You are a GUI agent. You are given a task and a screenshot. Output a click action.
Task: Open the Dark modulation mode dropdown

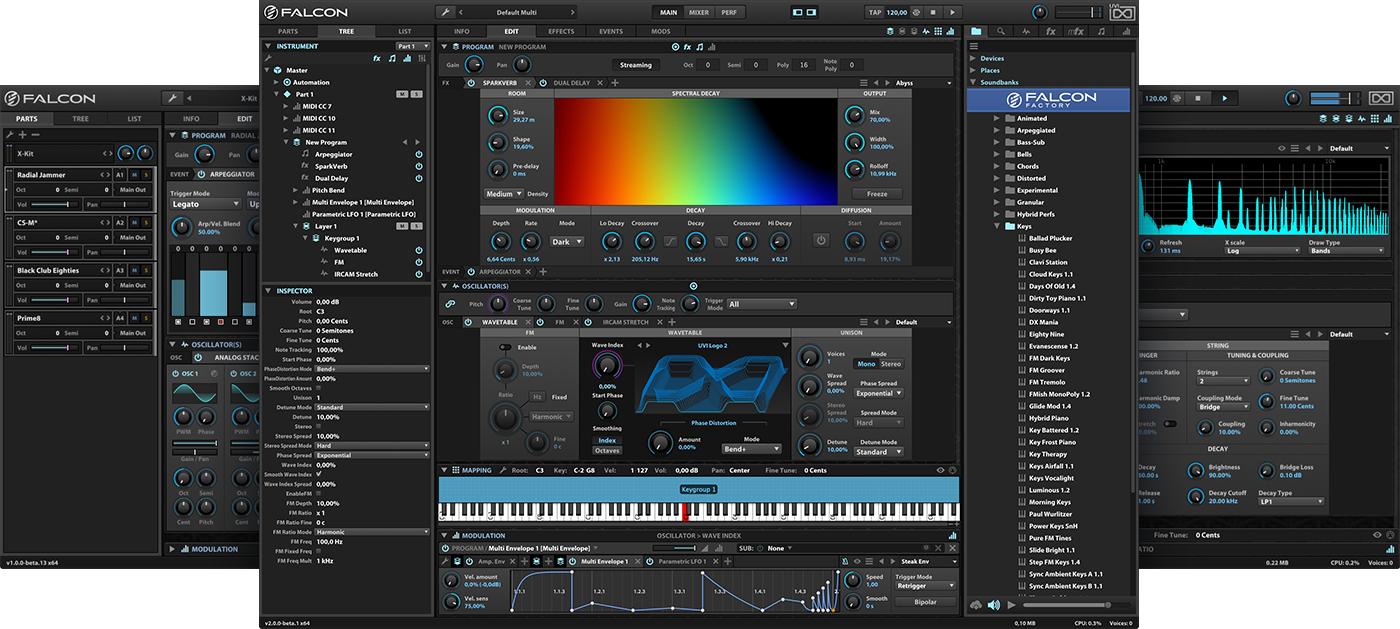pyautogui.click(x=567, y=241)
